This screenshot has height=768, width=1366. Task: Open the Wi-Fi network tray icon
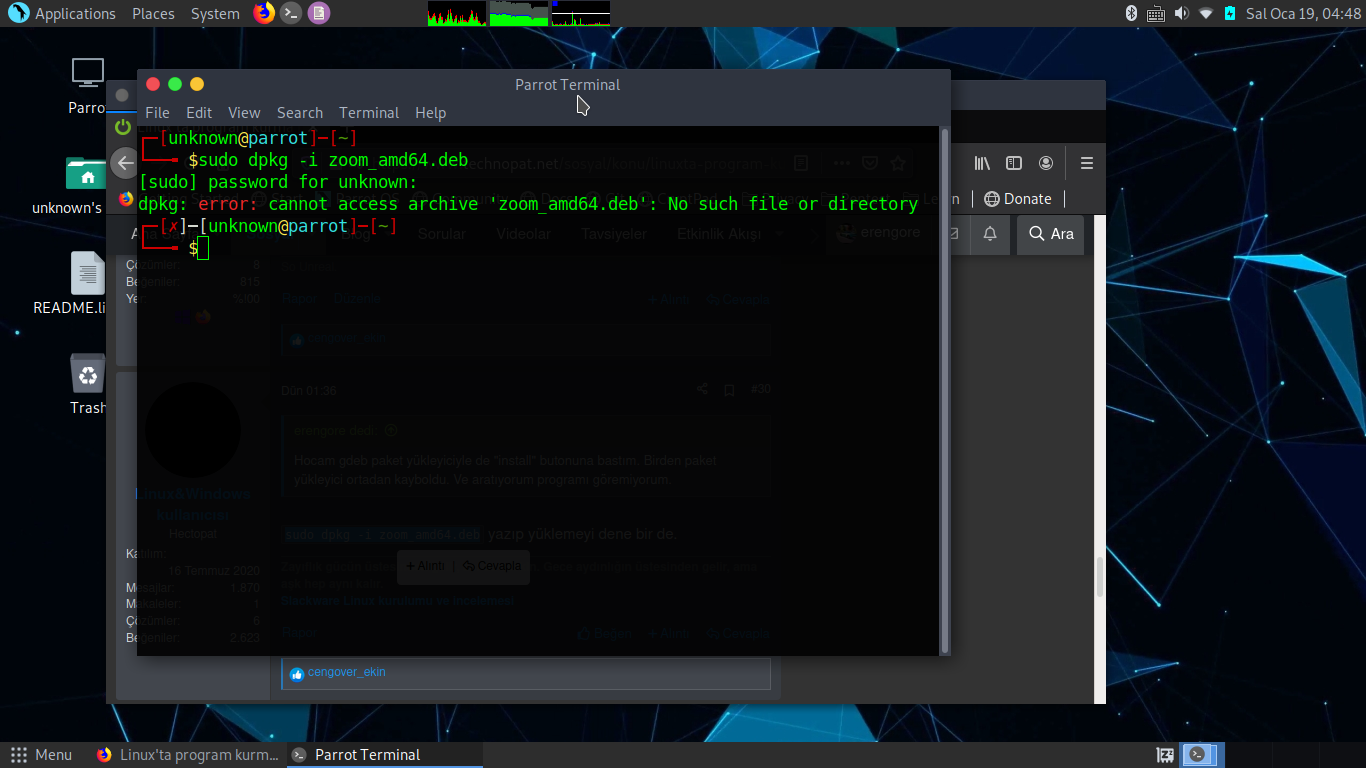1206,13
